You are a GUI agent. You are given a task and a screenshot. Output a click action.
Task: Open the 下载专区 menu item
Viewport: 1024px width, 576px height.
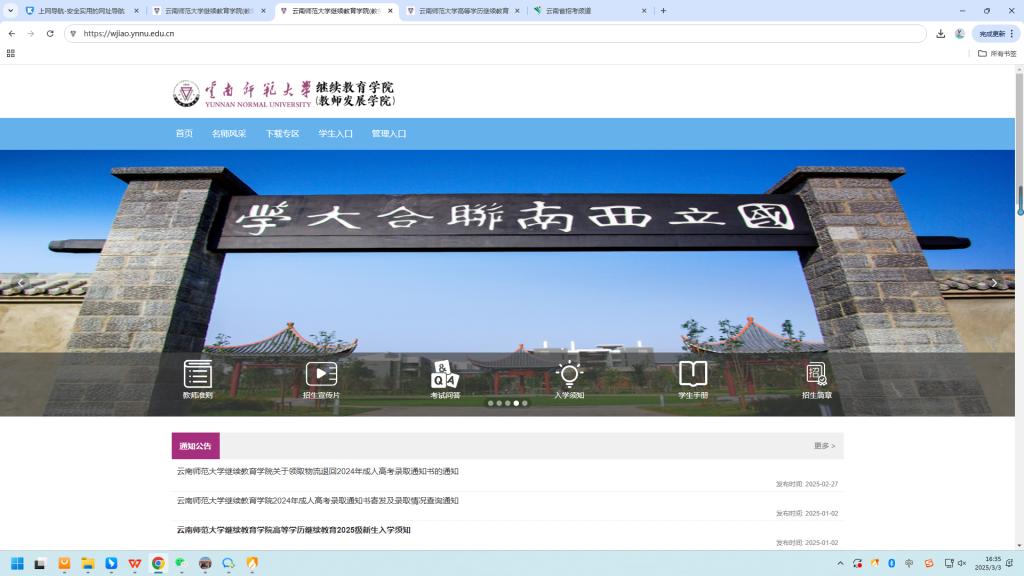tap(282, 134)
